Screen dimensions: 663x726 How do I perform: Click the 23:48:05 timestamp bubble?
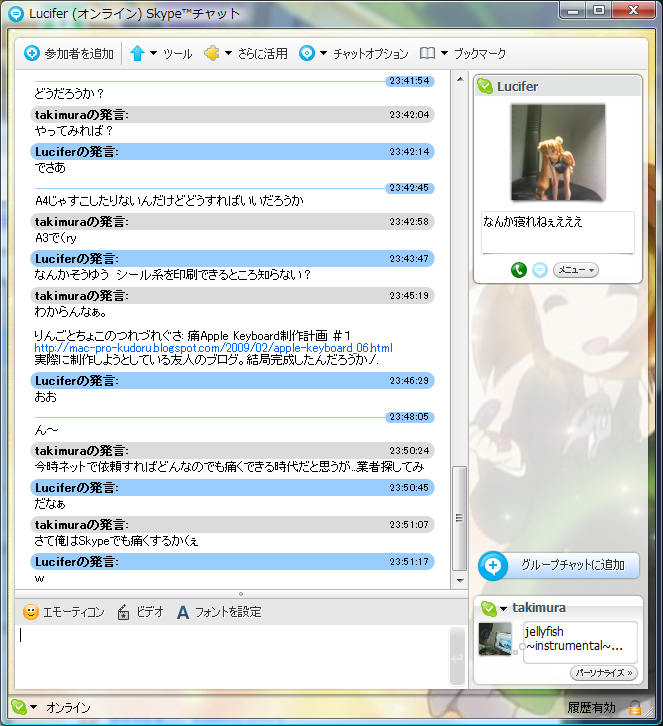[x=409, y=417]
